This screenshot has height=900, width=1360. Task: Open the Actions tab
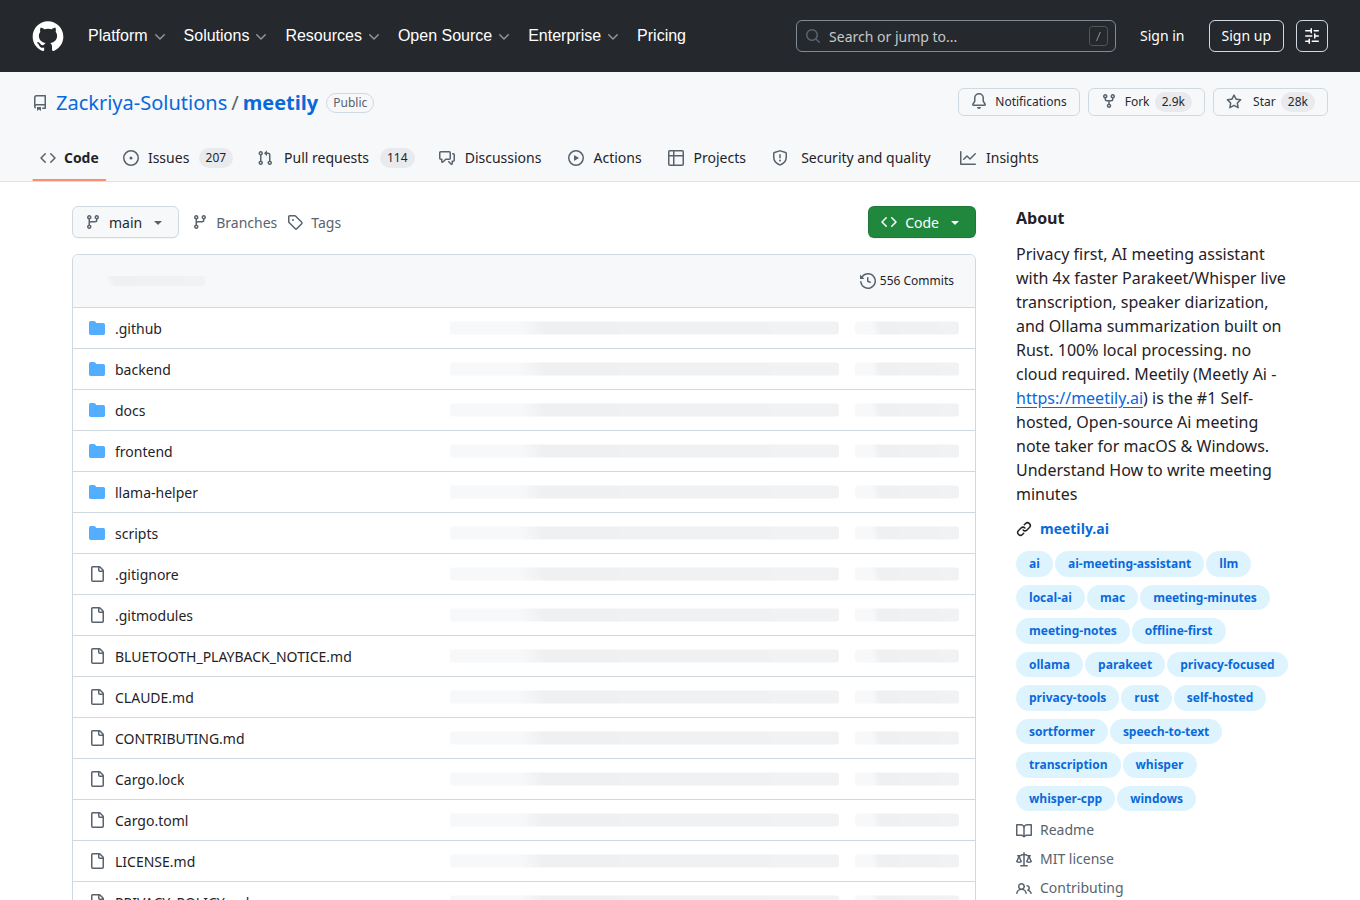pyautogui.click(x=605, y=158)
